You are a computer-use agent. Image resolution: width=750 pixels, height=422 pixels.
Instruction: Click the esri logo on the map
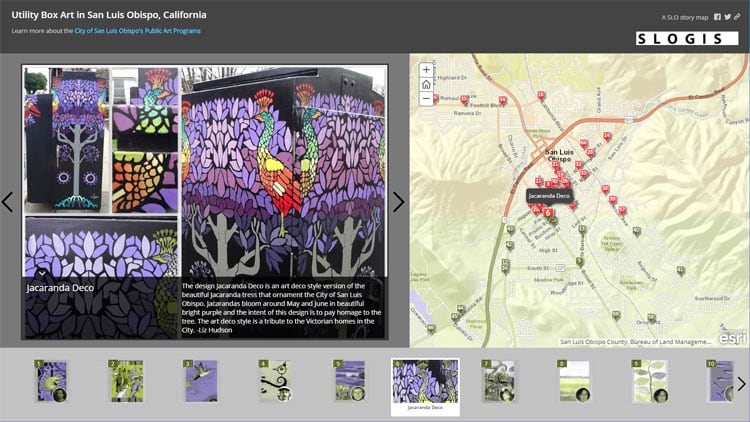coord(732,337)
